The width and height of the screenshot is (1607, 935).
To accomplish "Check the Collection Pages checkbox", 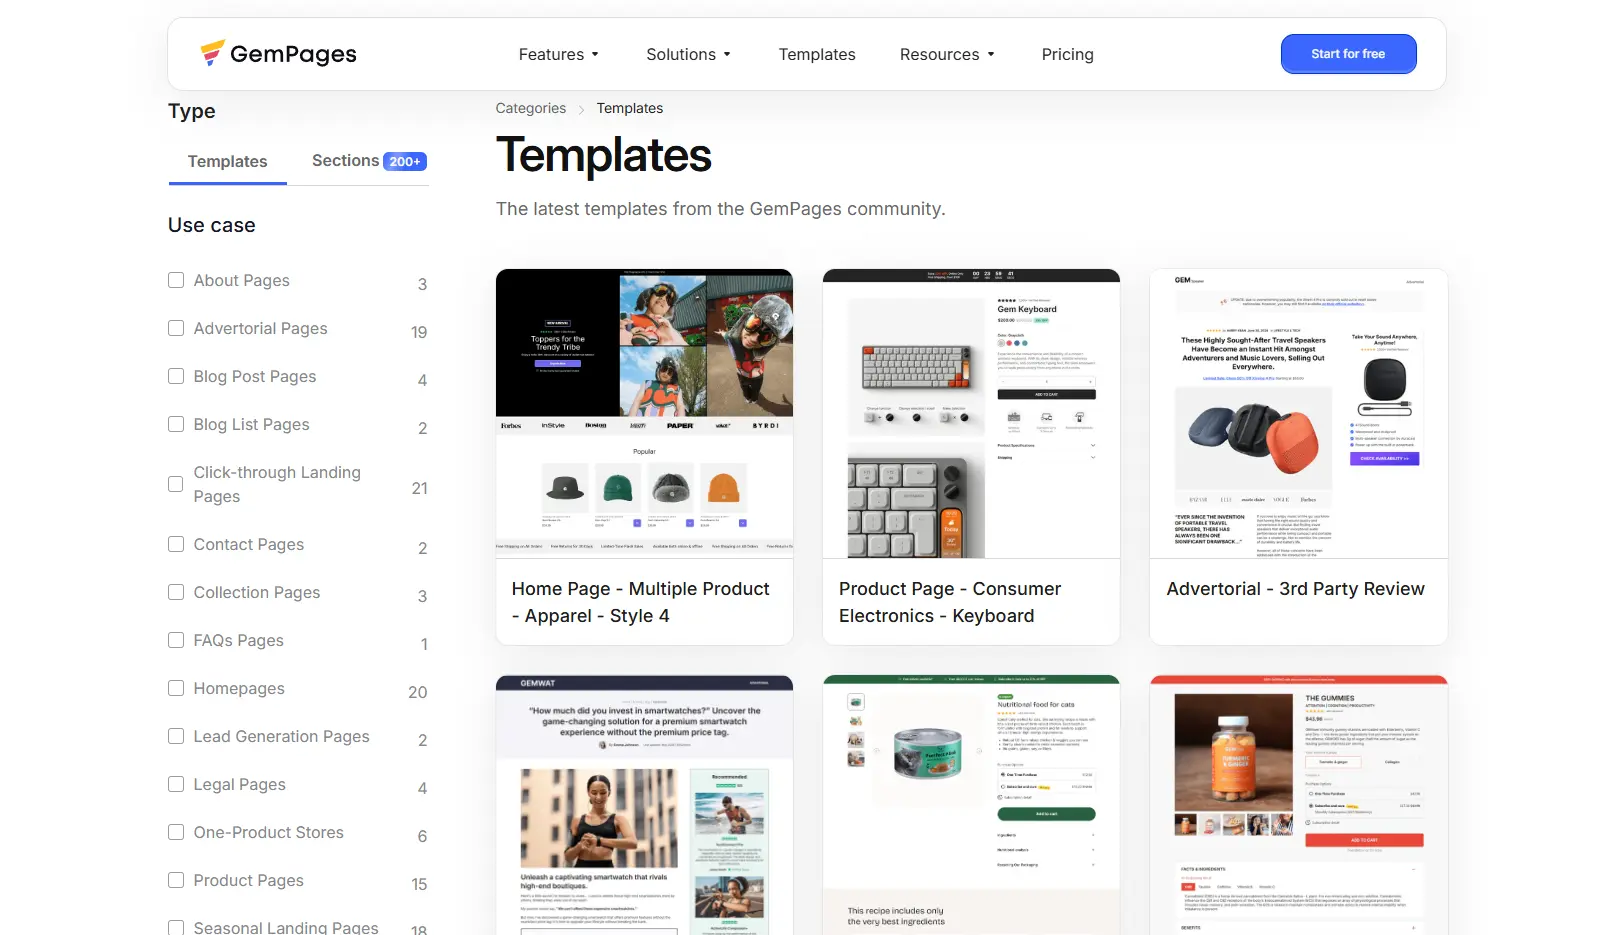I will tap(176, 592).
